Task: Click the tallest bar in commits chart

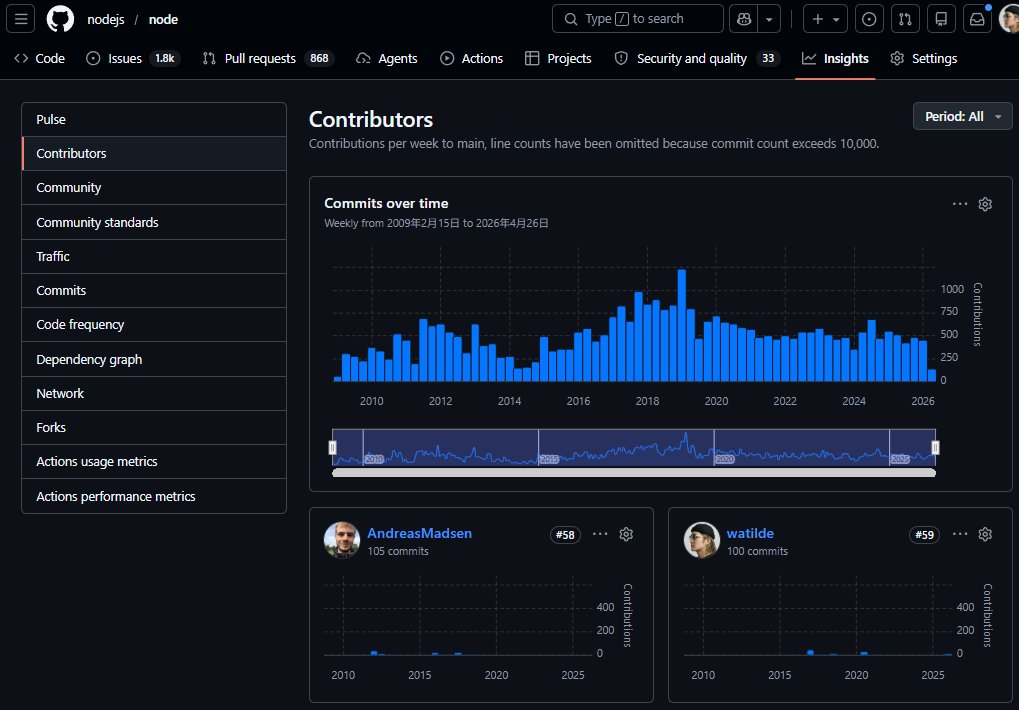Action: 682,325
